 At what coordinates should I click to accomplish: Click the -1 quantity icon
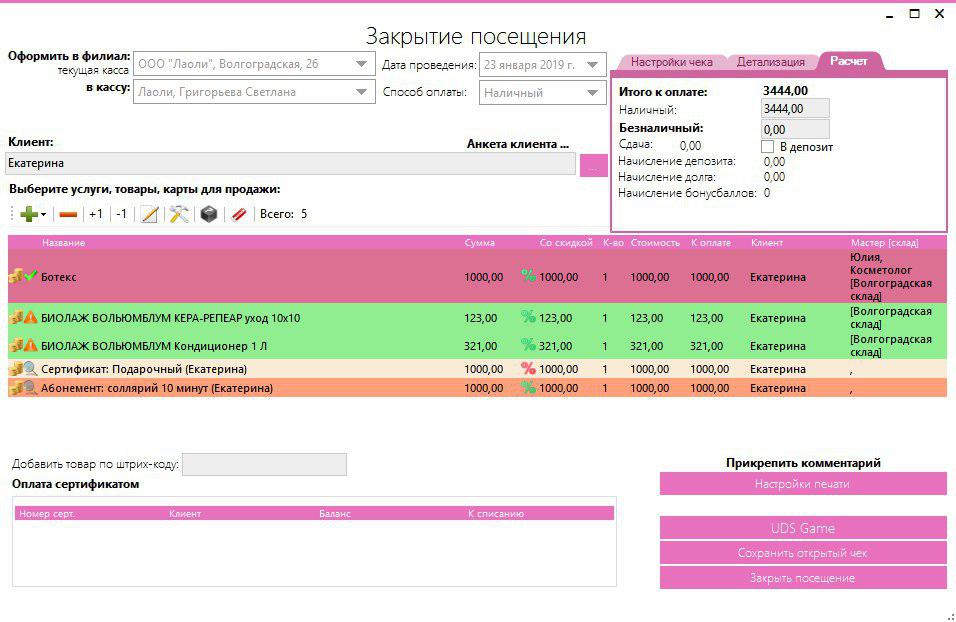[x=119, y=213]
